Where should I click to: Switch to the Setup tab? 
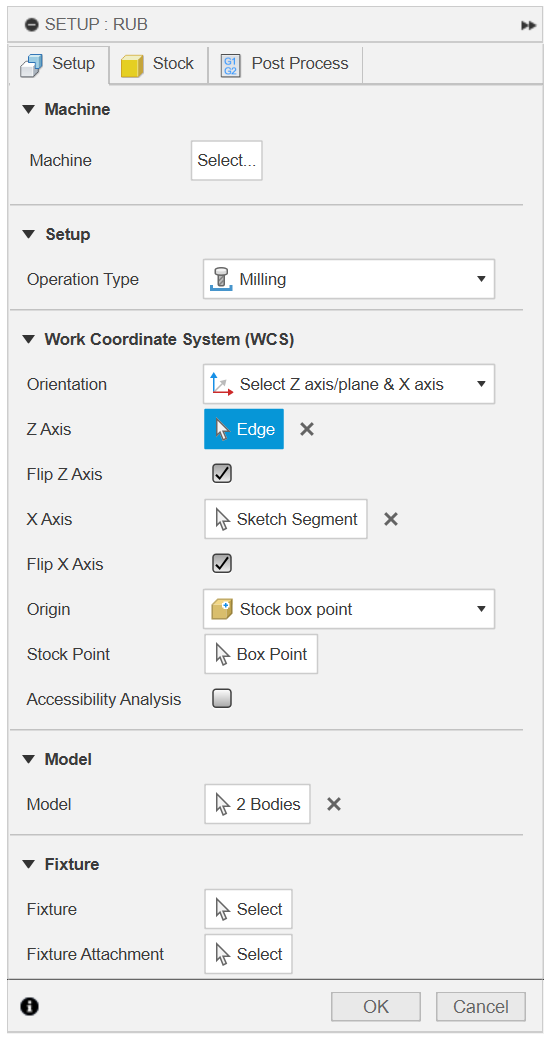click(x=58, y=64)
